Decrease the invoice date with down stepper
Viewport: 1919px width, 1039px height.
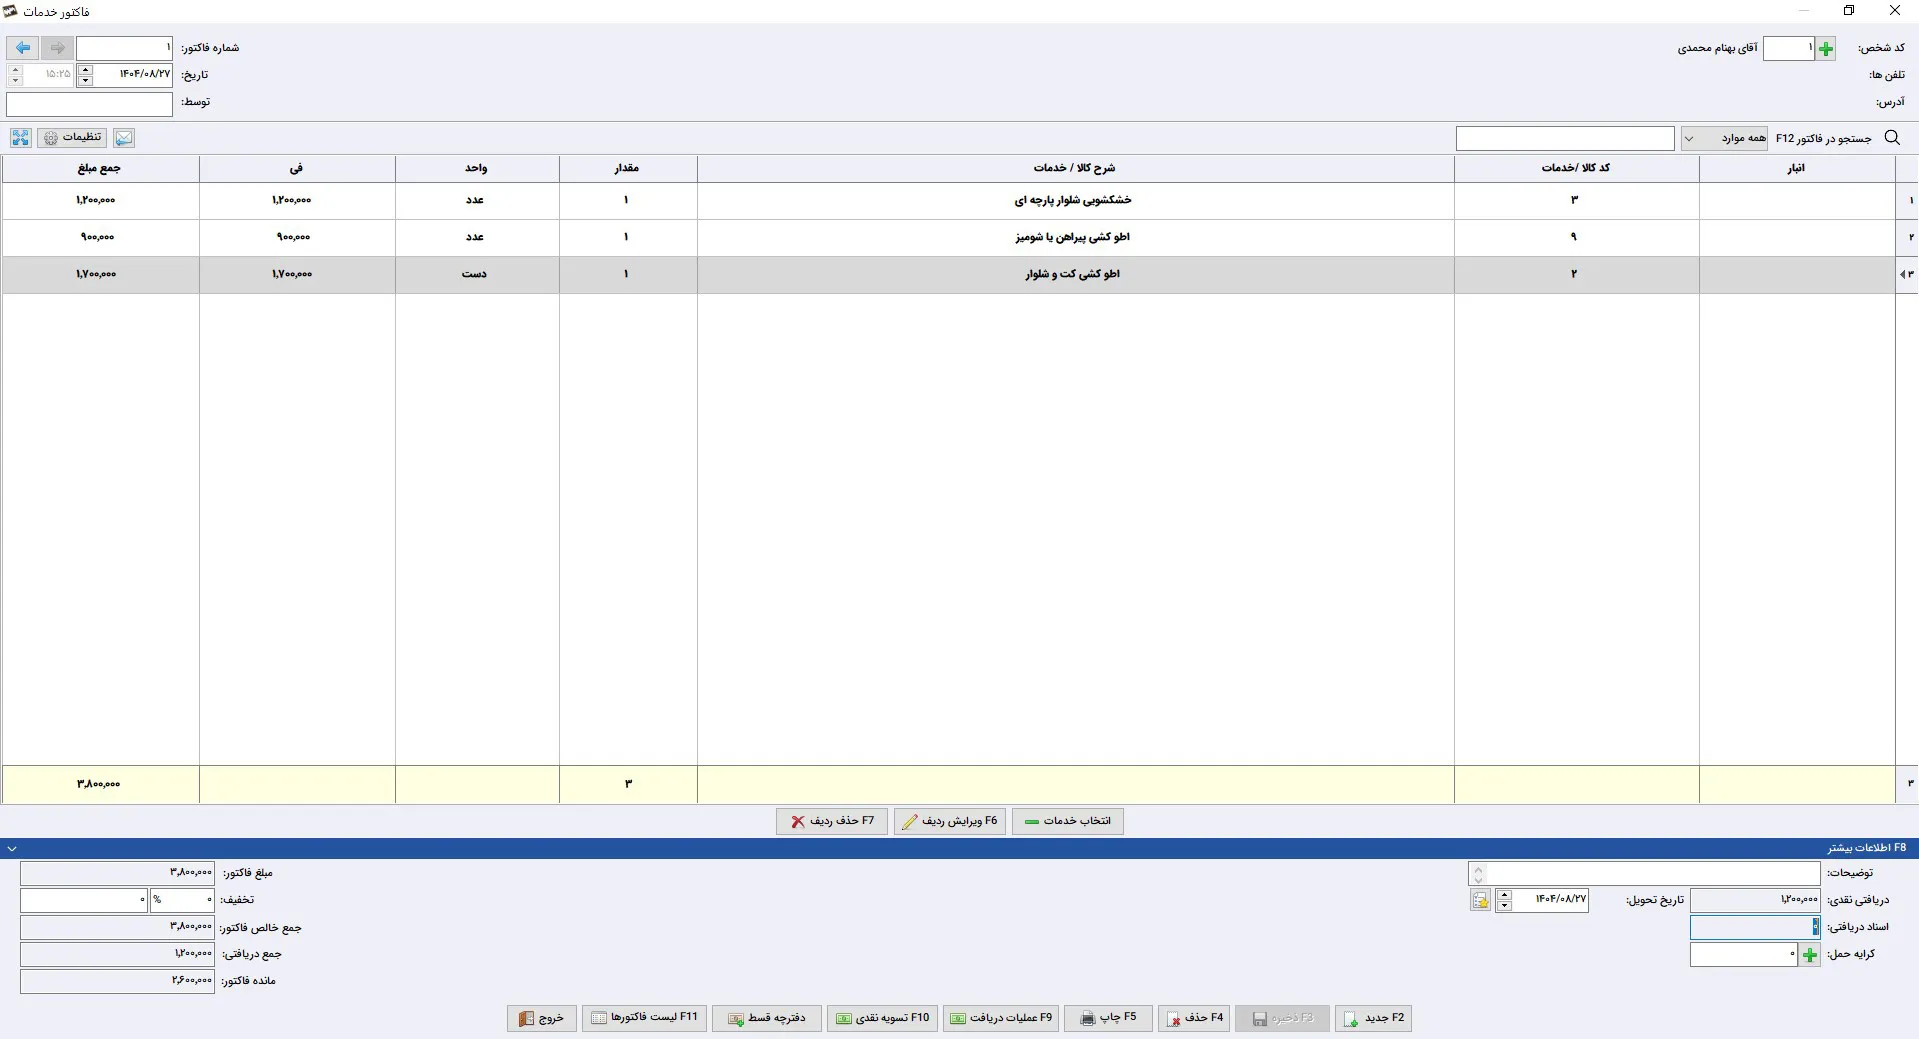pos(85,80)
